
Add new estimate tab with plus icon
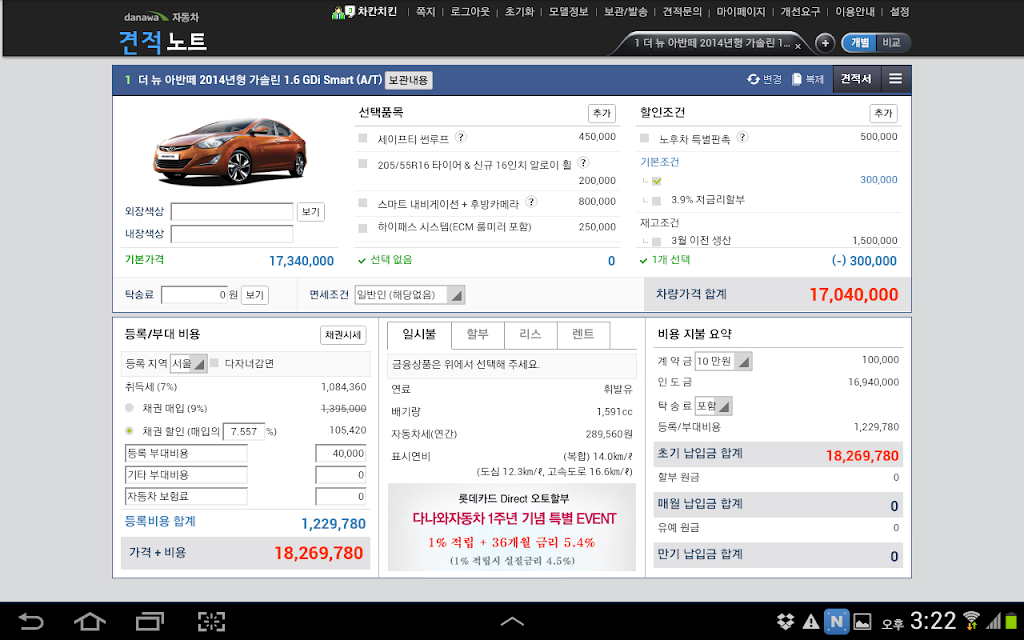click(825, 43)
